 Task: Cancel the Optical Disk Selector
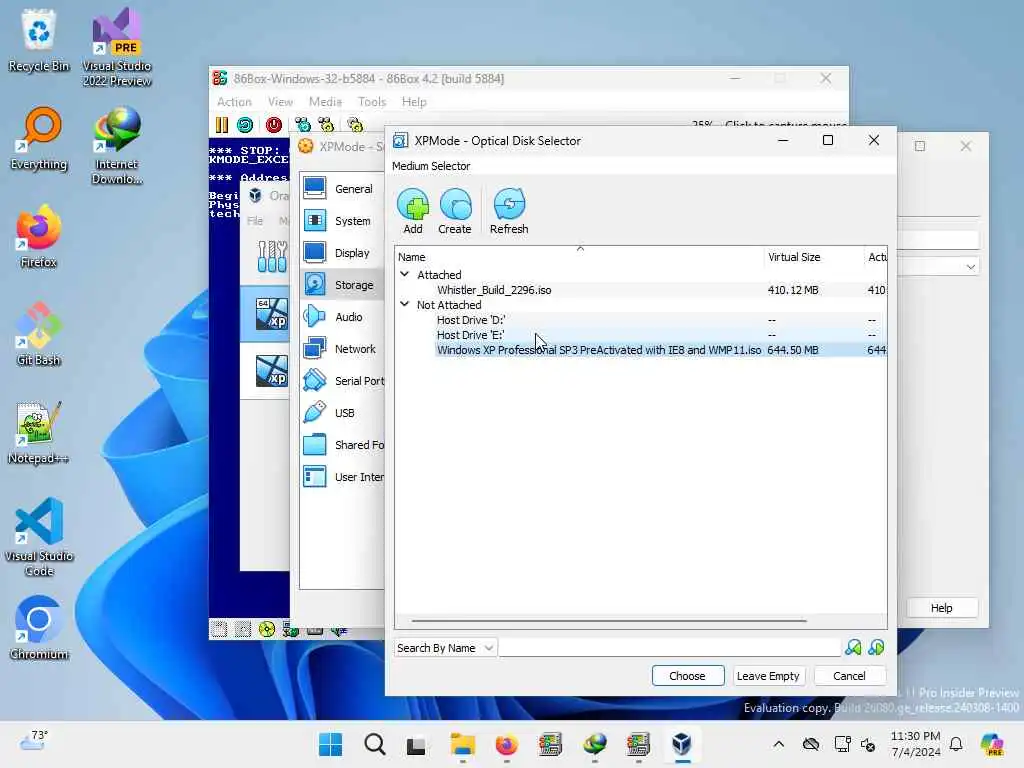pyautogui.click(x=849, y=676)
